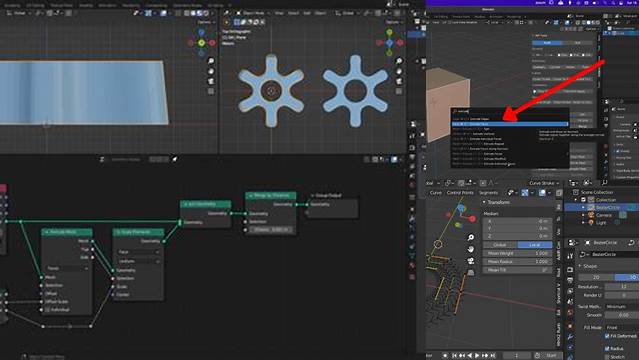
Task: Click the zoom magnifier icon in gear viewport
Action: click(x=399, y=61)
